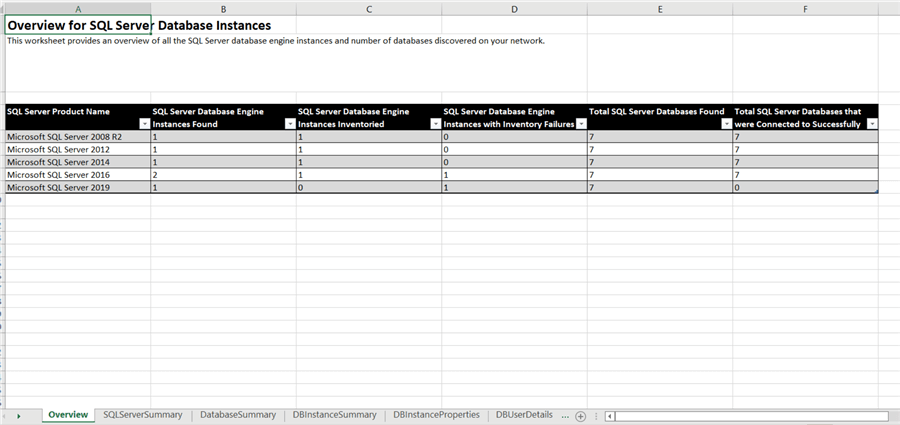
Task: Show more sheet tabs via ellipsis
Action: 565,415
